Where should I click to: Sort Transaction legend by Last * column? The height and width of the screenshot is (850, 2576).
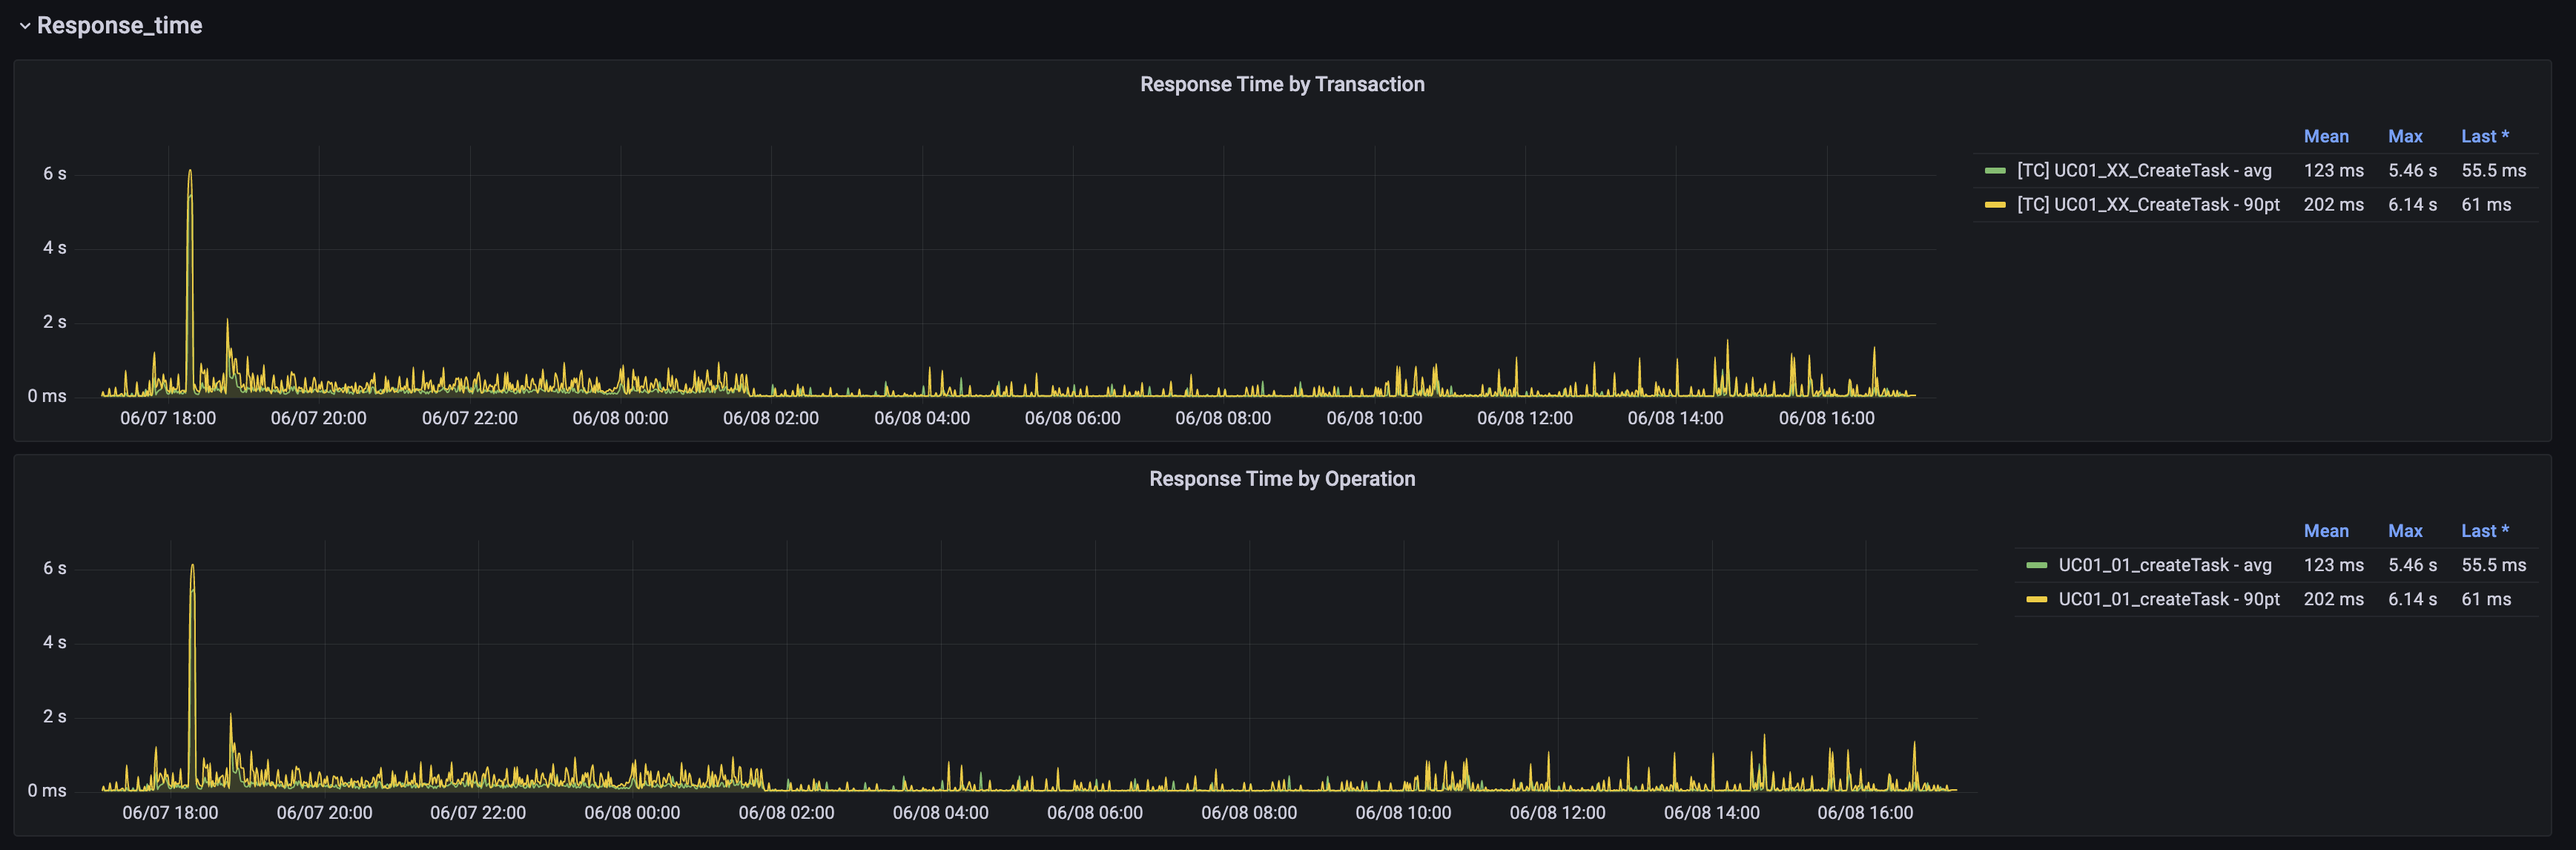(2484, 136)
